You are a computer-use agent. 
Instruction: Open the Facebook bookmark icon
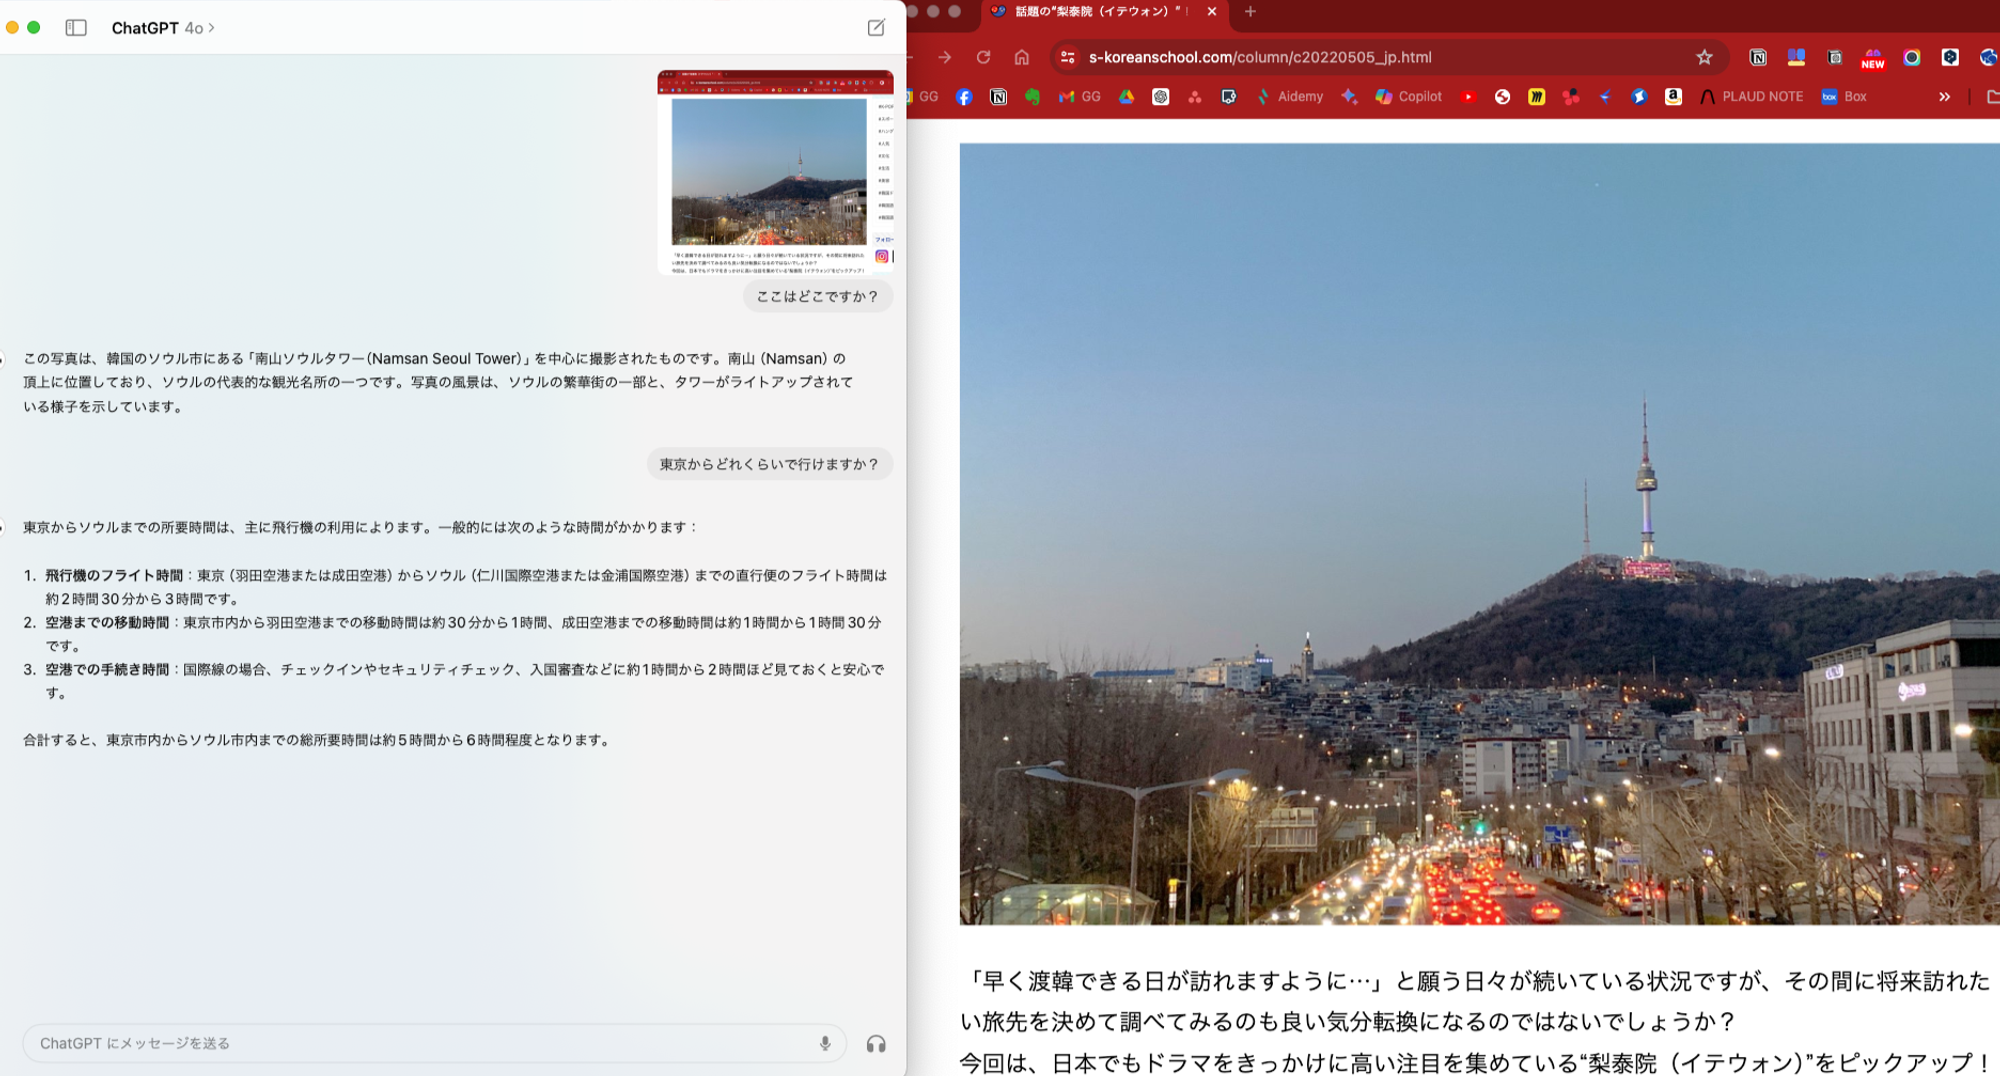[x=962, y=96]
